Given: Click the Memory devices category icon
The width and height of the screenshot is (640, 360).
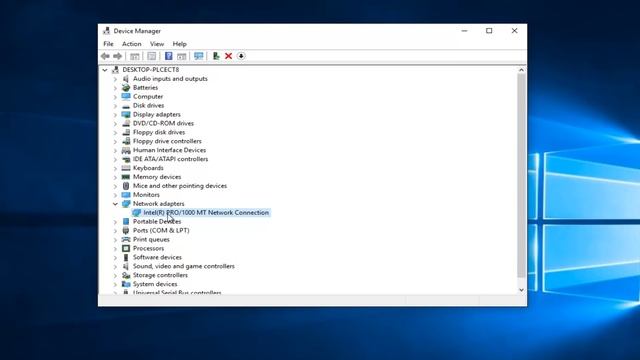Looking at the screenshot, I should pyautogui.click(x=126, y=177).
